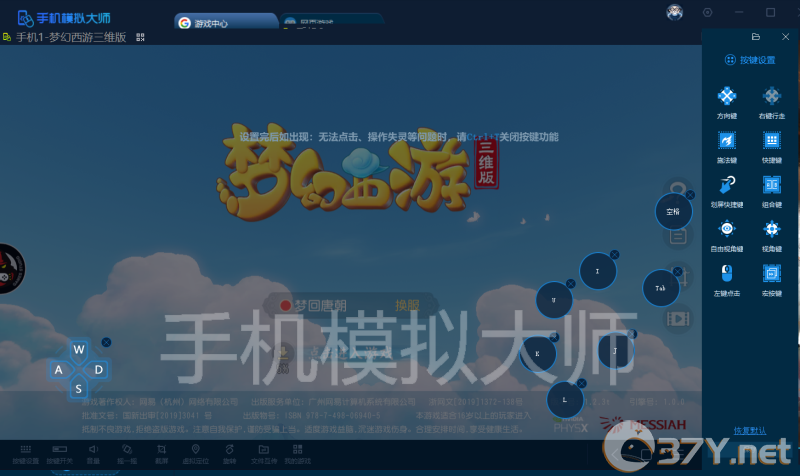Screen dimensions: 800x476
Task: Remove the J key mapping
Action: pyautogui.click(x=633, y=334)
